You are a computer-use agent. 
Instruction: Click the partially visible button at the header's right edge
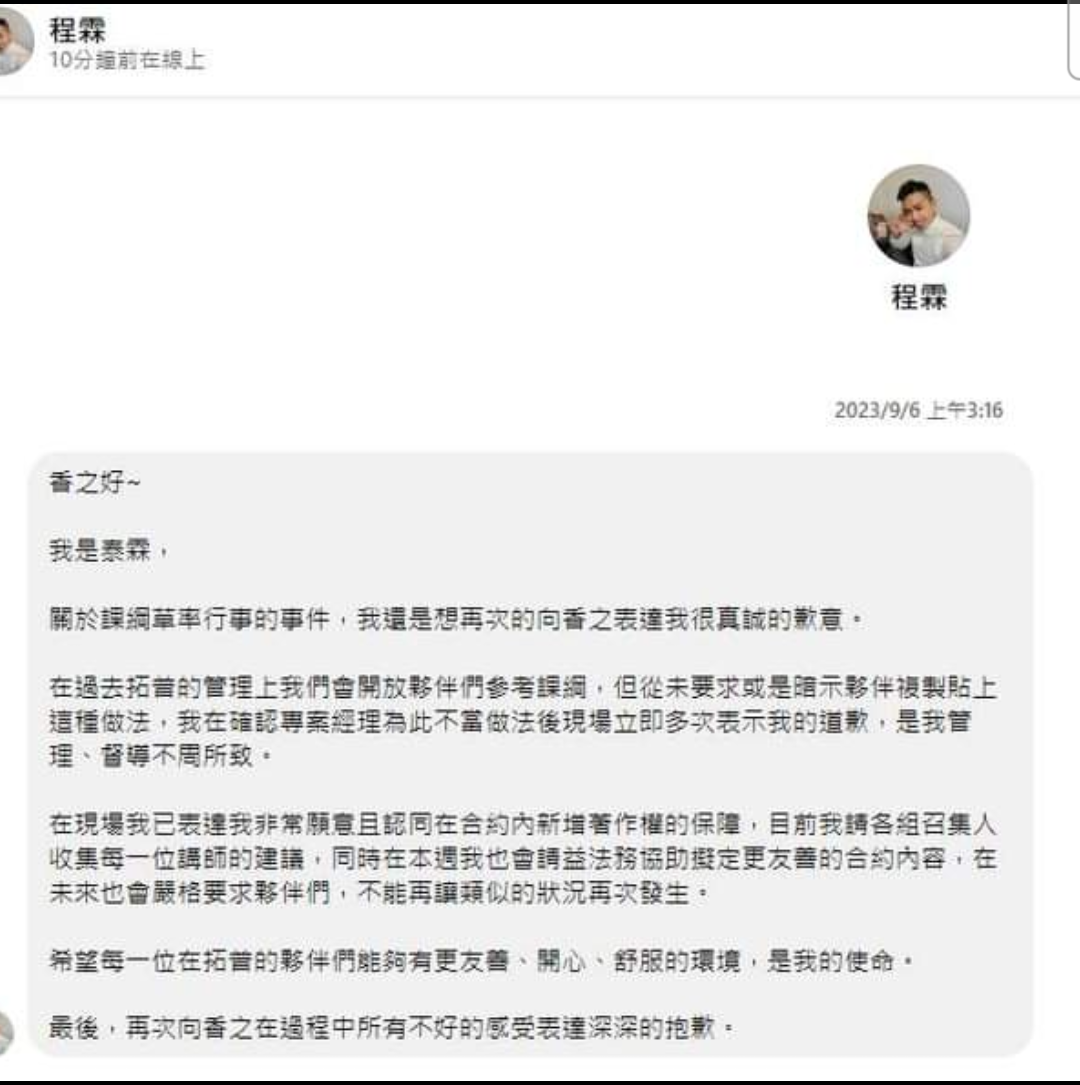point(1074,42)
